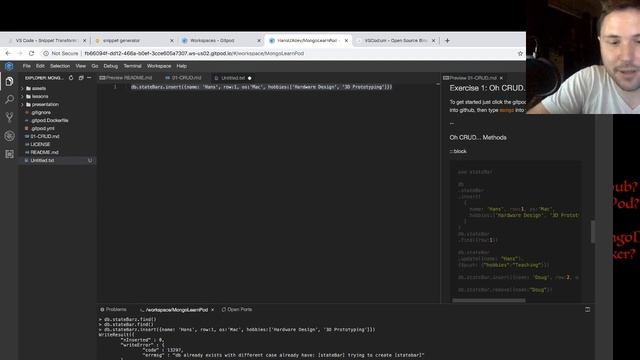Viewport: 640px width, 360px height.
Task: Open the Selection menu
Action: coord(60,66)
